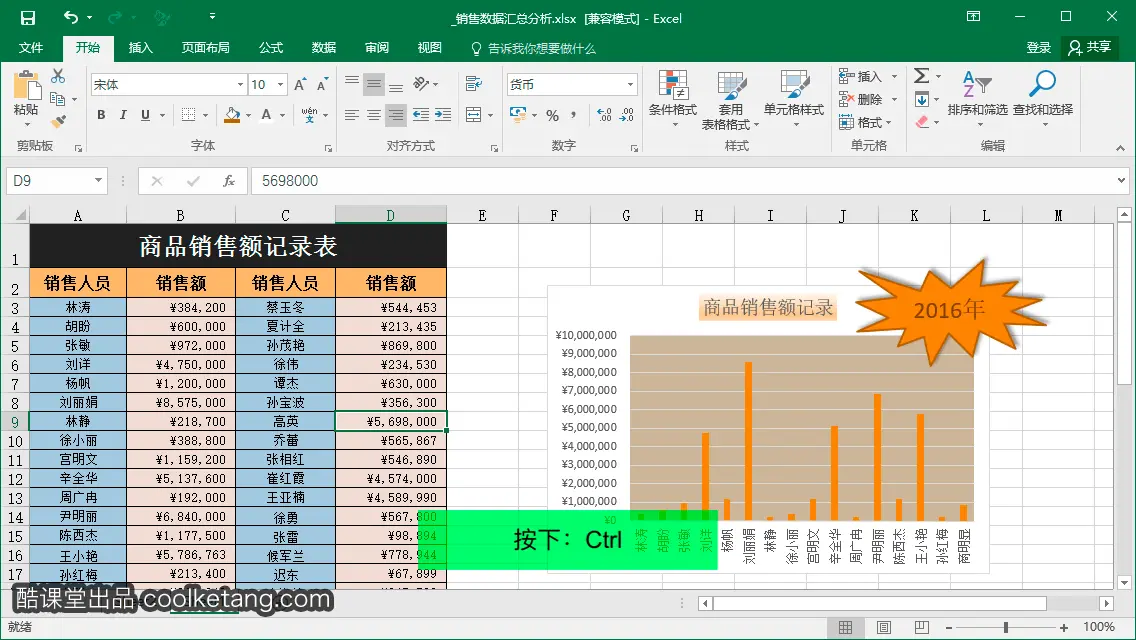The width and height of the screenshot is (1136, 640).
Task: Open the font name dropdown
Action: coord(241,85)
